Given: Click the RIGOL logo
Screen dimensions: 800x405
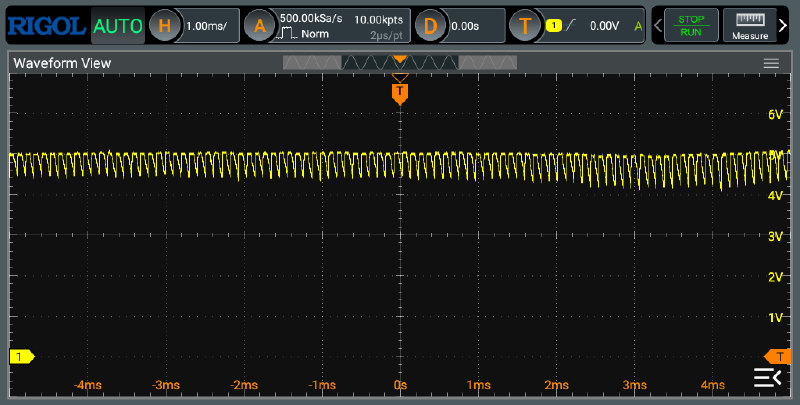Looking at the screenshot, I should pos(46,26).
